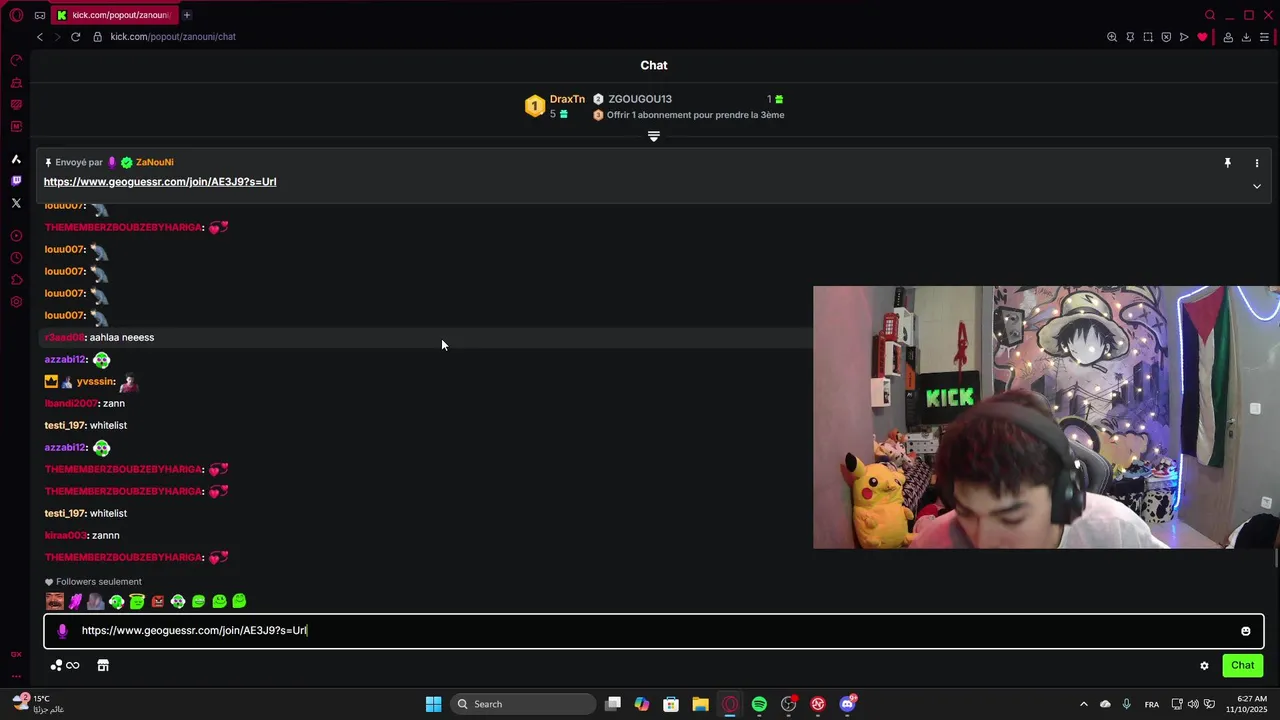Click ZaNouNi username in pinned message
The image size is (1280, 720).
(155, 162)
